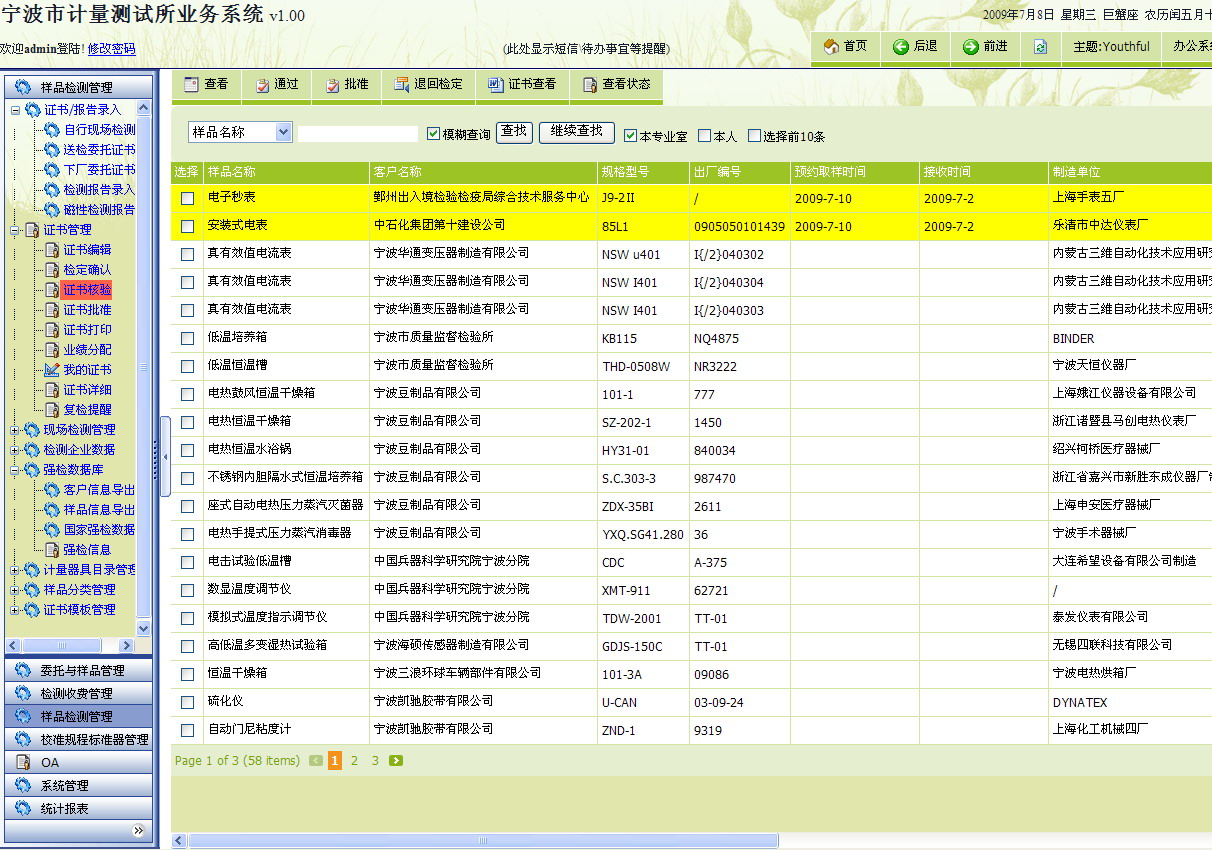Screen dimensions: 1212x850
Task: Collapse the 证书管理 tree node
Action: pos(16,230)
